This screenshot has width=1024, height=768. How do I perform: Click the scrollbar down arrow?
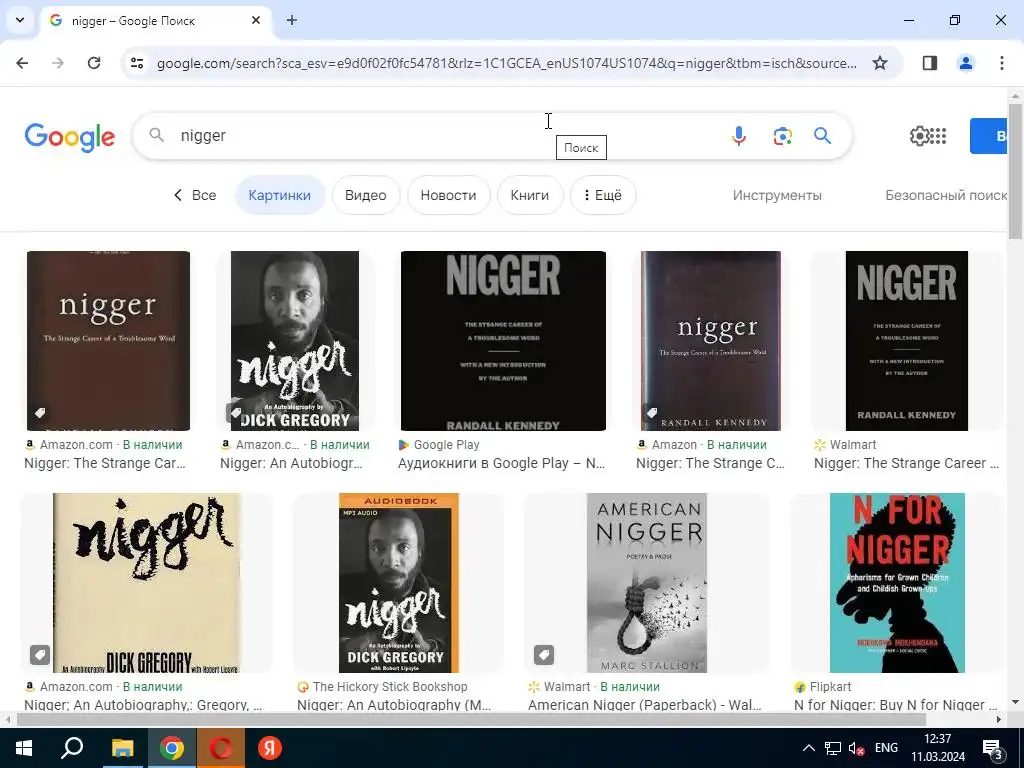[1015, 703]
